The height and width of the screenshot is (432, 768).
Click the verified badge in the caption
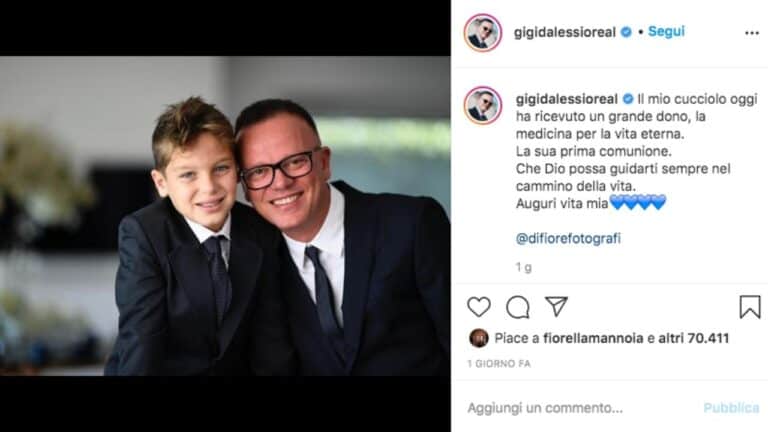[628, 99]
